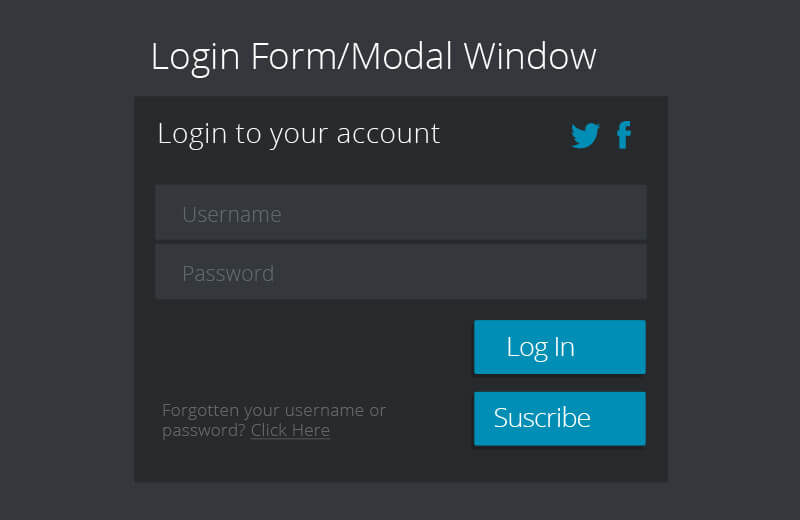Place cursor on the Username placeholder text
Screen dimensions: 800x520
[x=231, y=214]
